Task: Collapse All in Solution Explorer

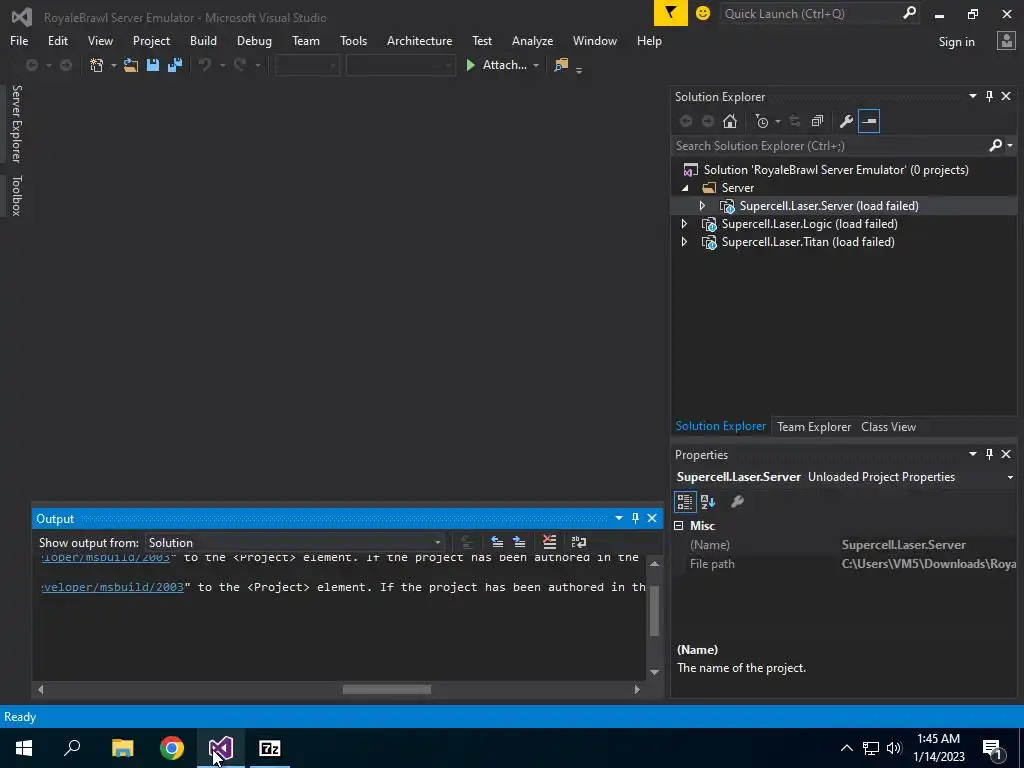Action: (817, 121)
